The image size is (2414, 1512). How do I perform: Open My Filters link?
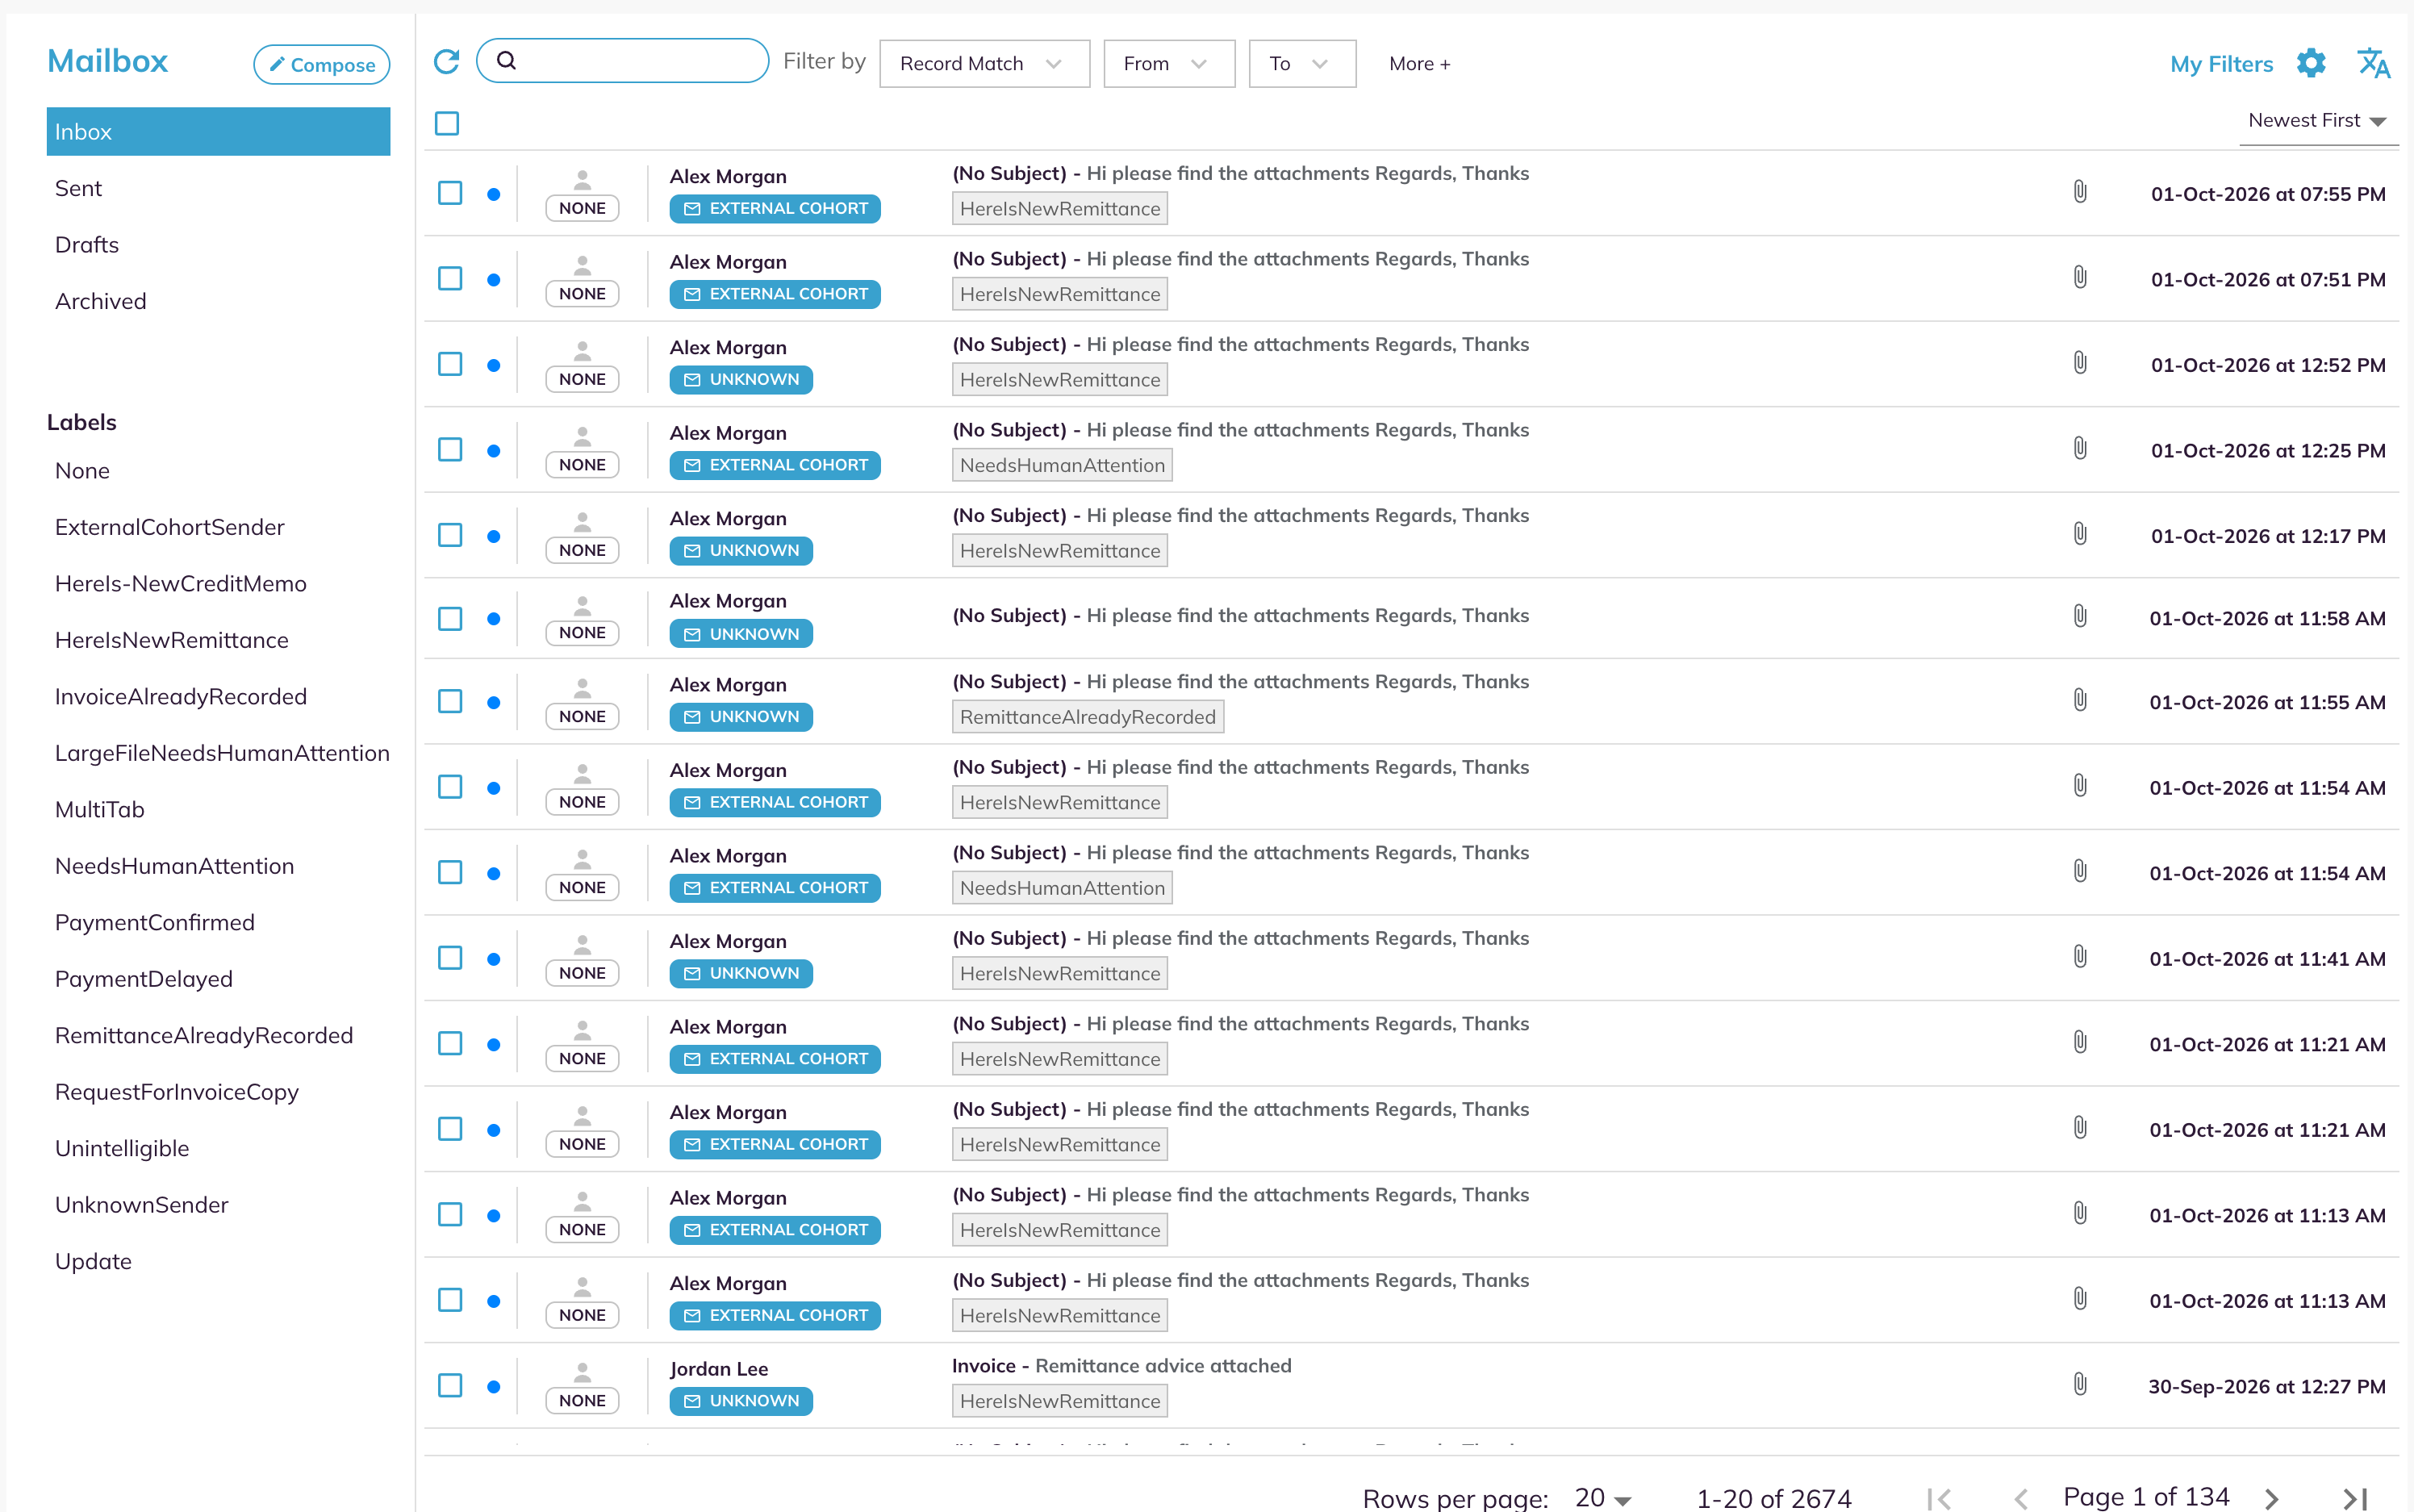pos(2221,64)
